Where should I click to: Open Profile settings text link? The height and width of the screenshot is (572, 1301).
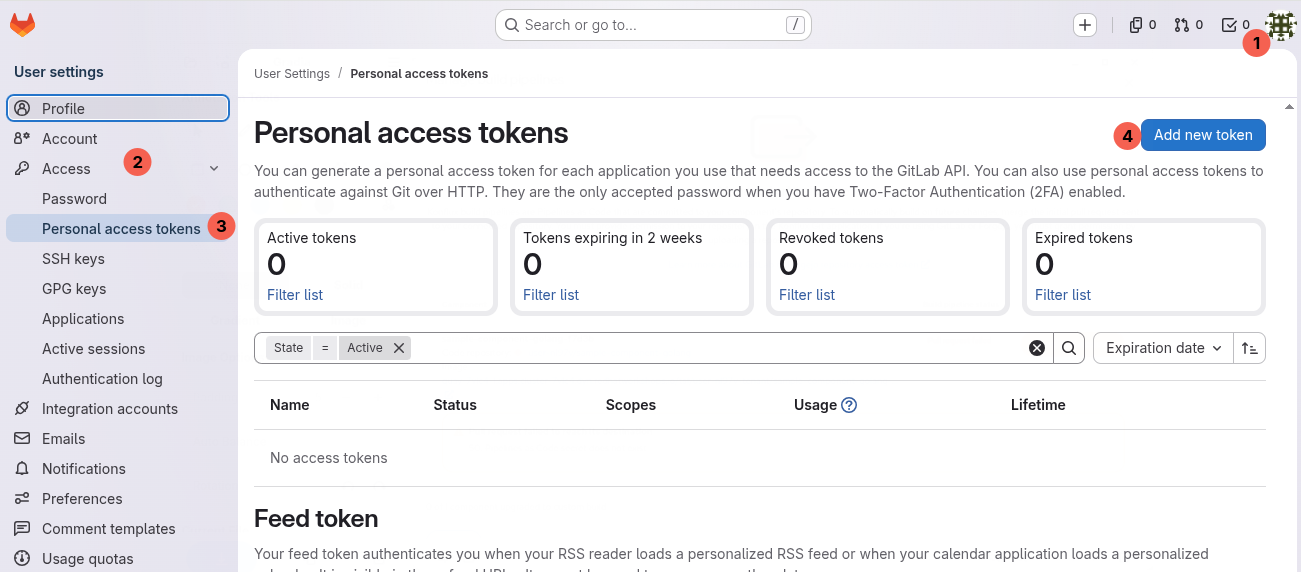coord(63,108)
